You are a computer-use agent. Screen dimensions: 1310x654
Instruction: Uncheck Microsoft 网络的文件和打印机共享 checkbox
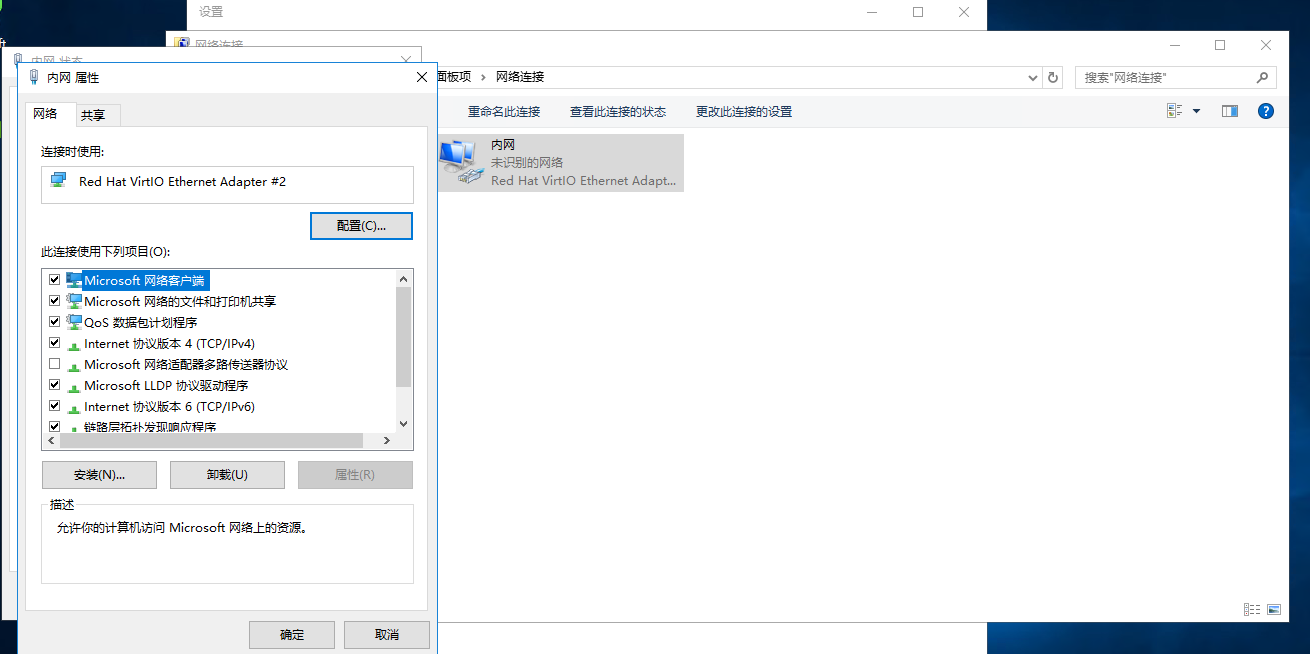[x=54, y=301]
